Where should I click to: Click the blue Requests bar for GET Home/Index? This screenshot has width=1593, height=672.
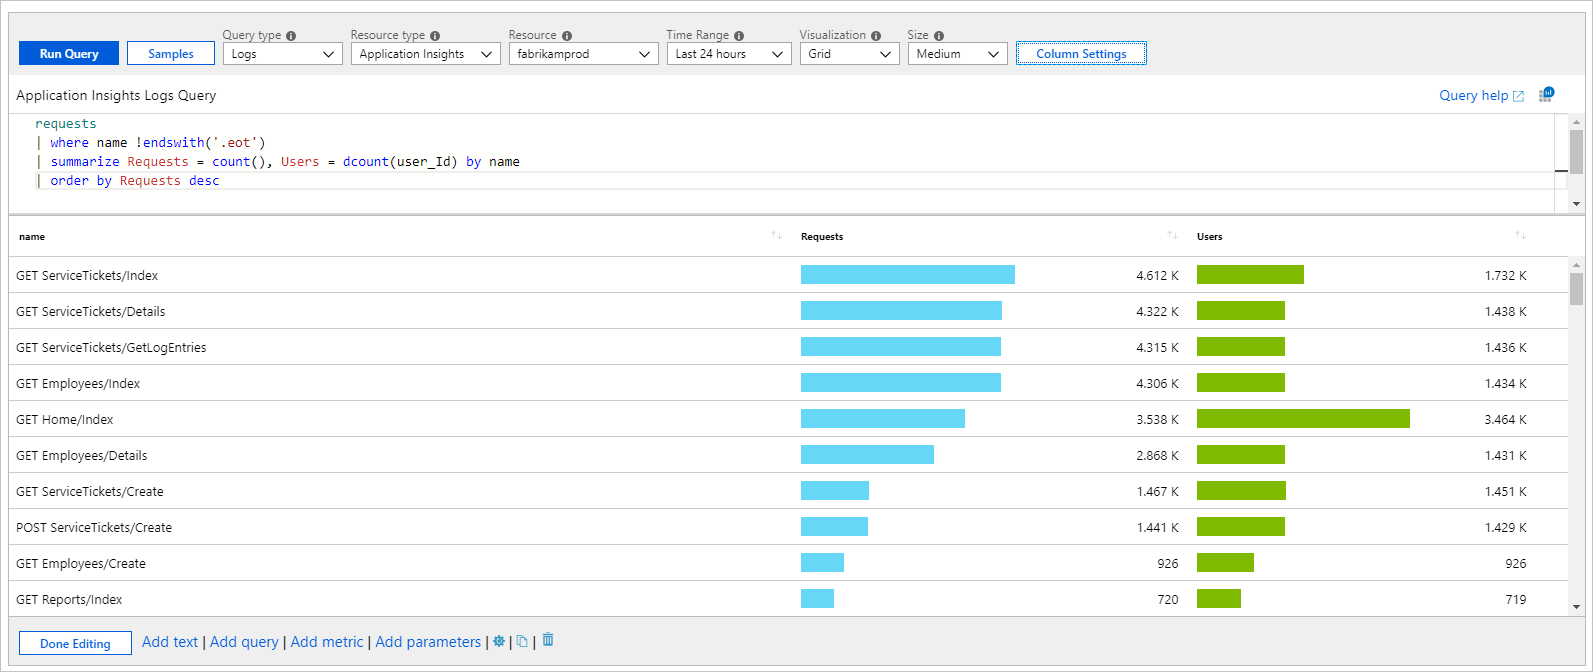click(883, 419)
